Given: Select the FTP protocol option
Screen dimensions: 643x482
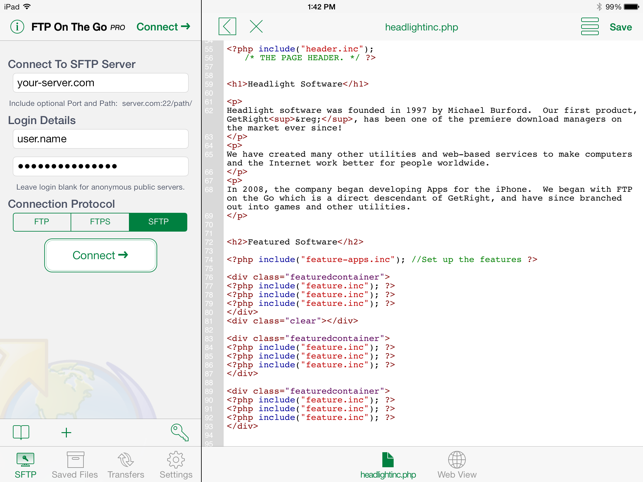Looking at the screenshot, I should coord(42,222).
